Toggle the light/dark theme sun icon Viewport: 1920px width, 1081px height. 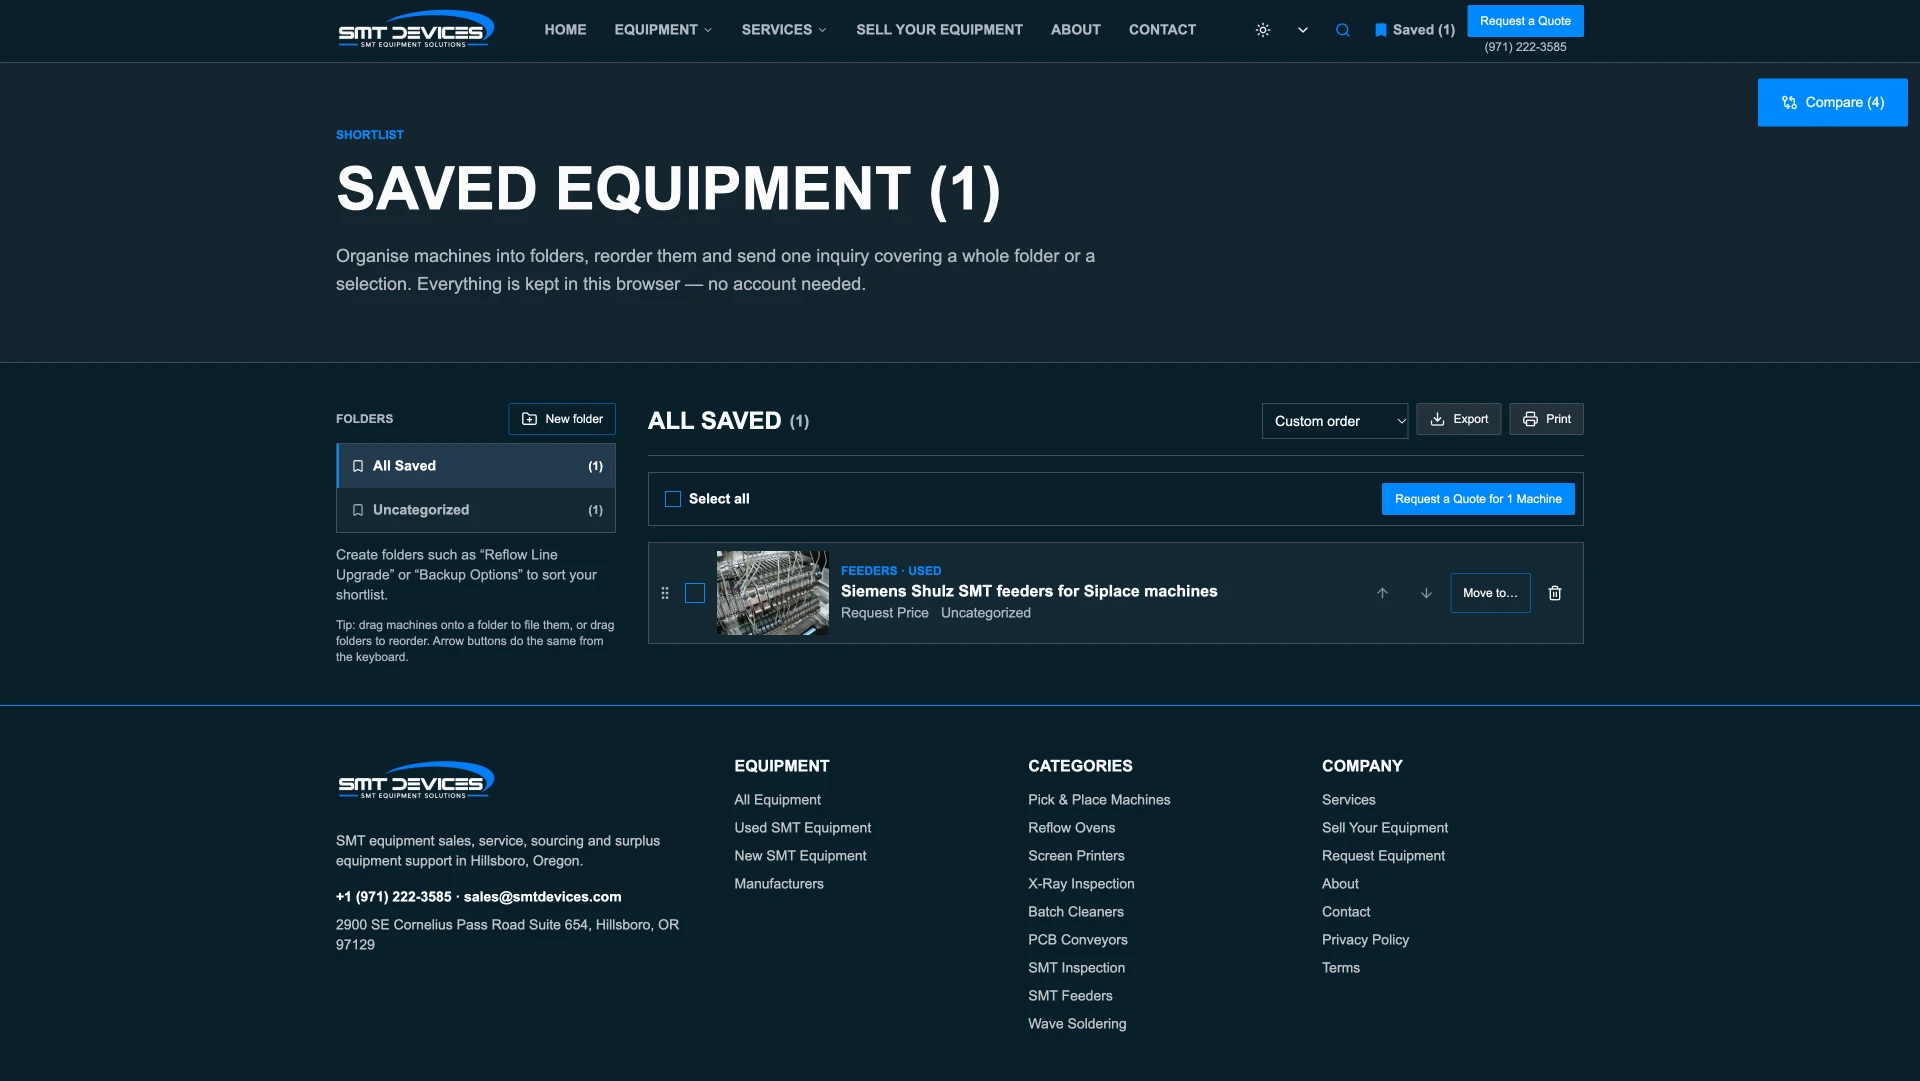(x=1263, y=30)
